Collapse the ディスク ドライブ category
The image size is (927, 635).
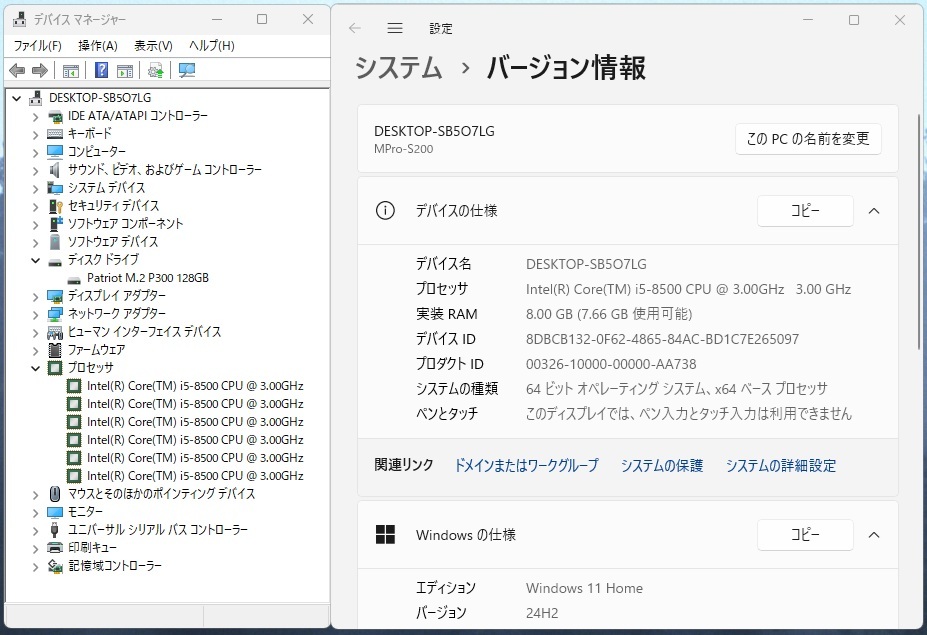click(35, 260)
